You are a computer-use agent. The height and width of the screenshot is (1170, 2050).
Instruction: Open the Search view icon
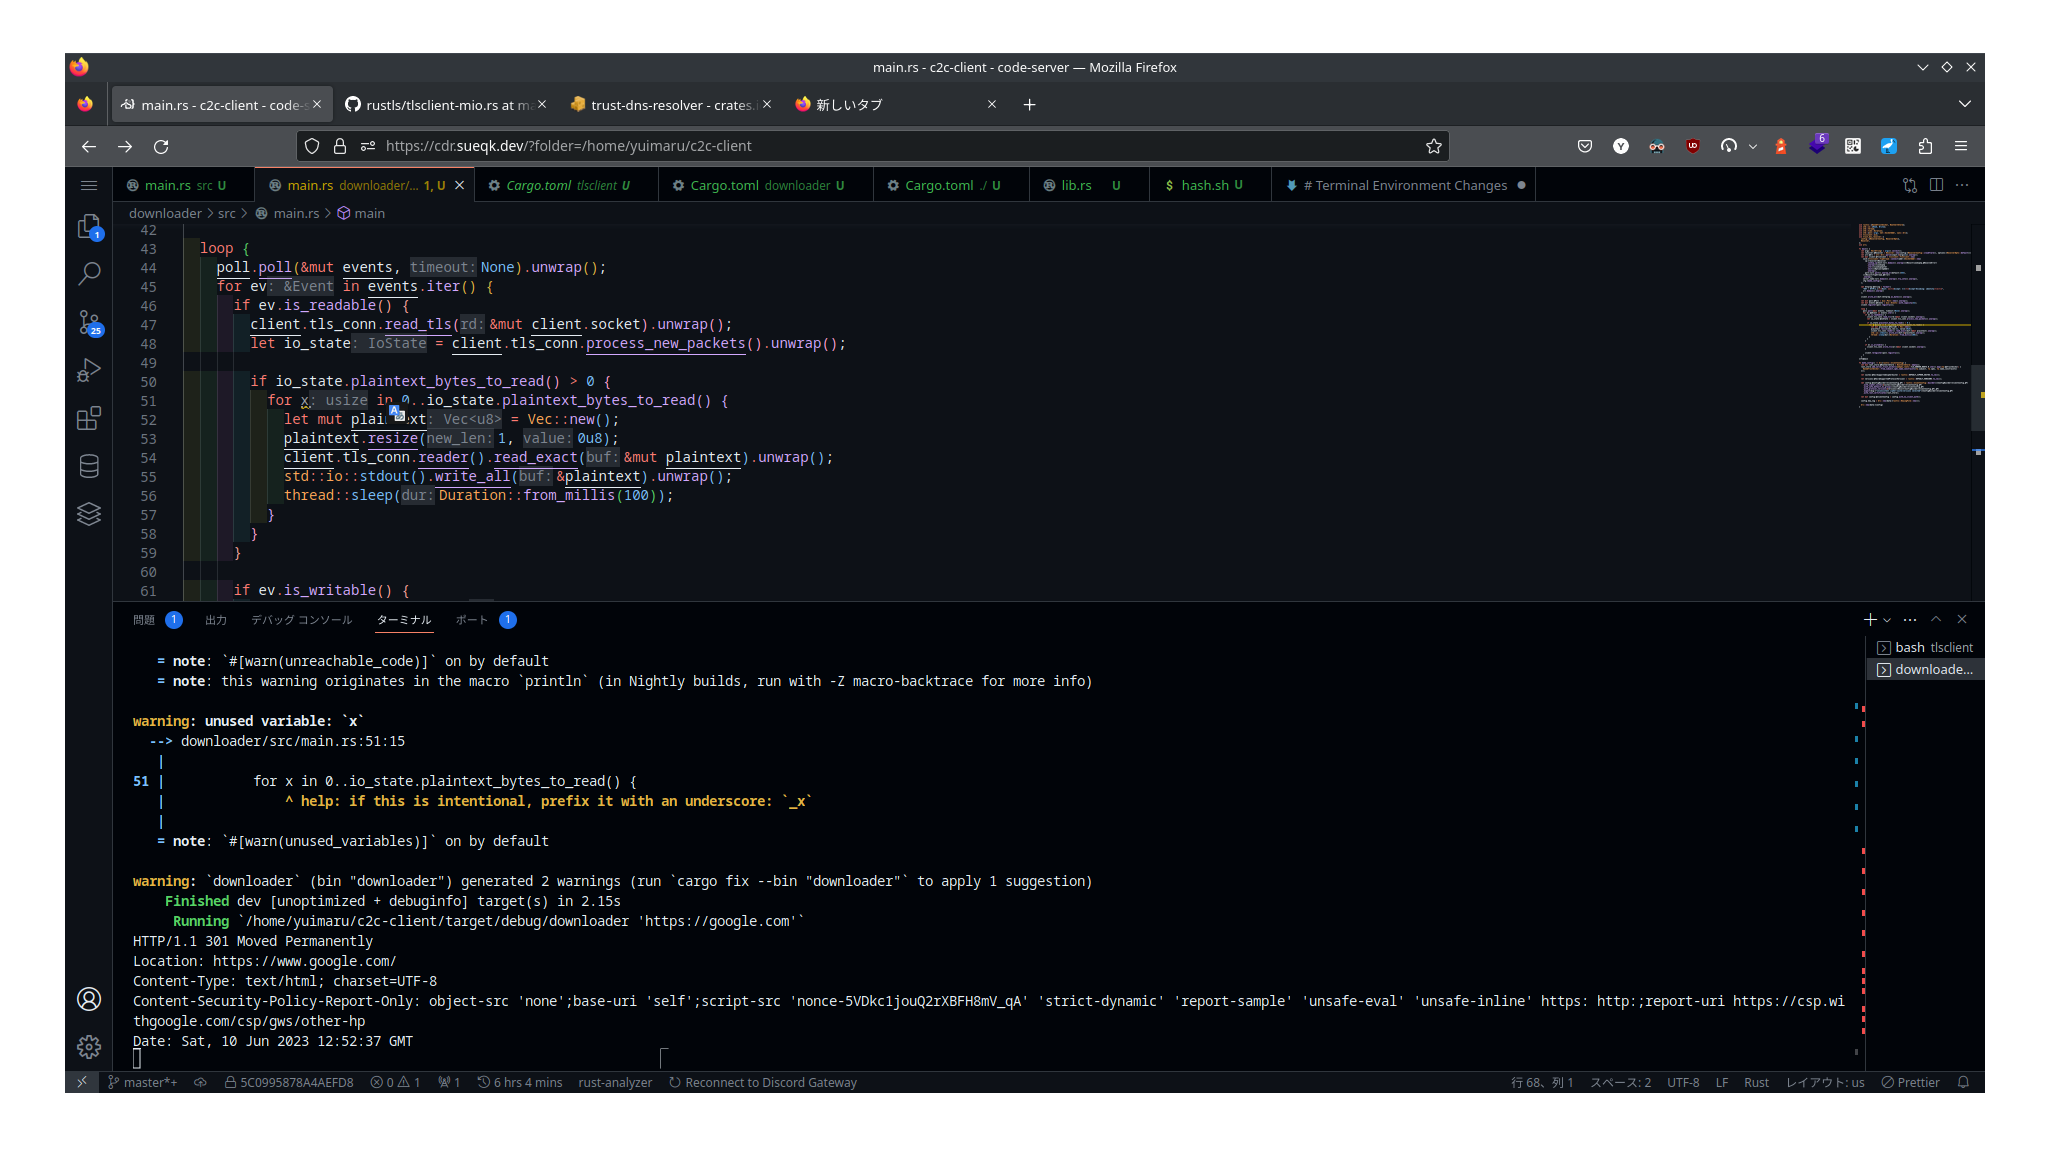click(x=89, y=274)
